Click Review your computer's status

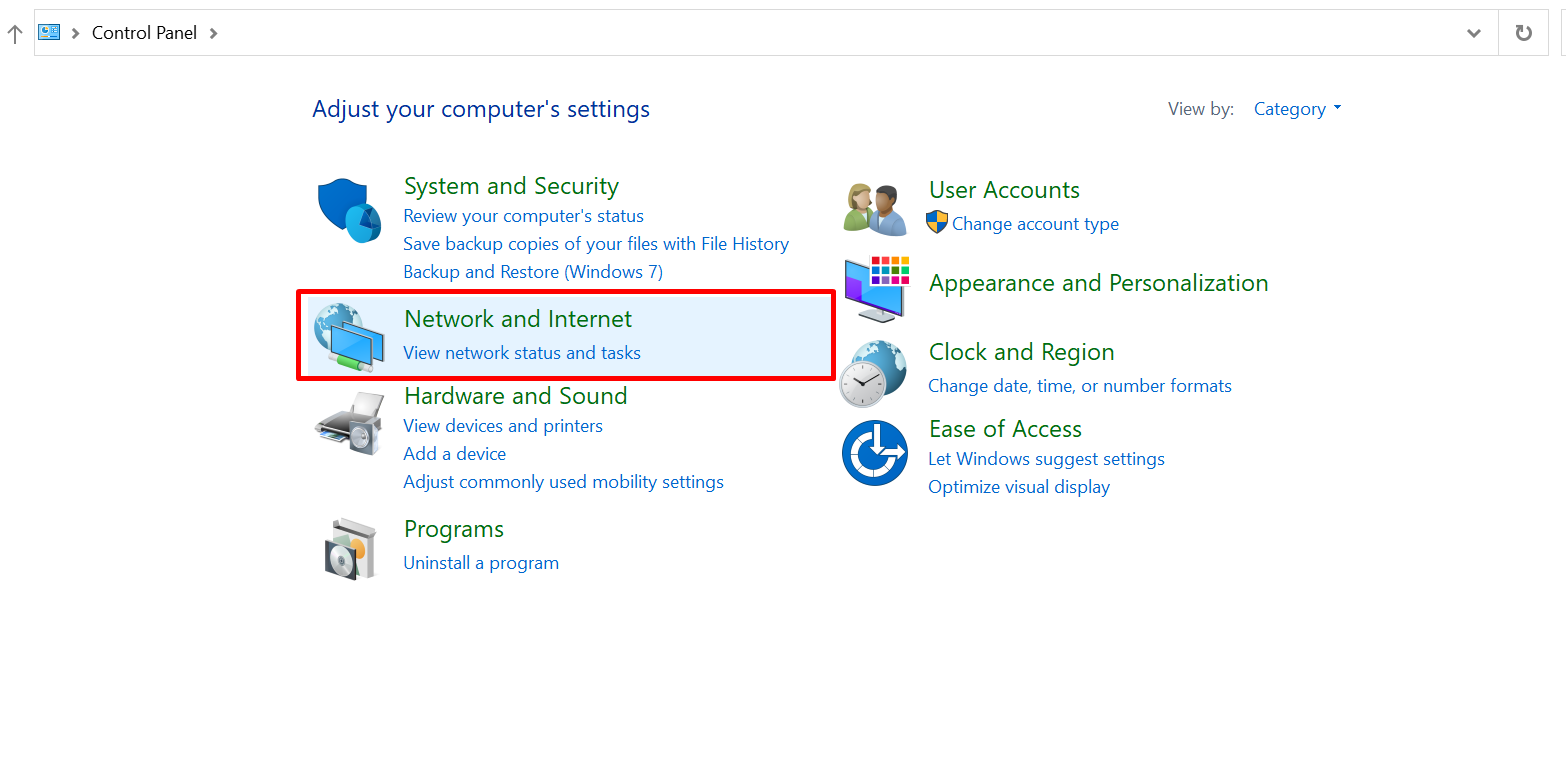point(523,216)
